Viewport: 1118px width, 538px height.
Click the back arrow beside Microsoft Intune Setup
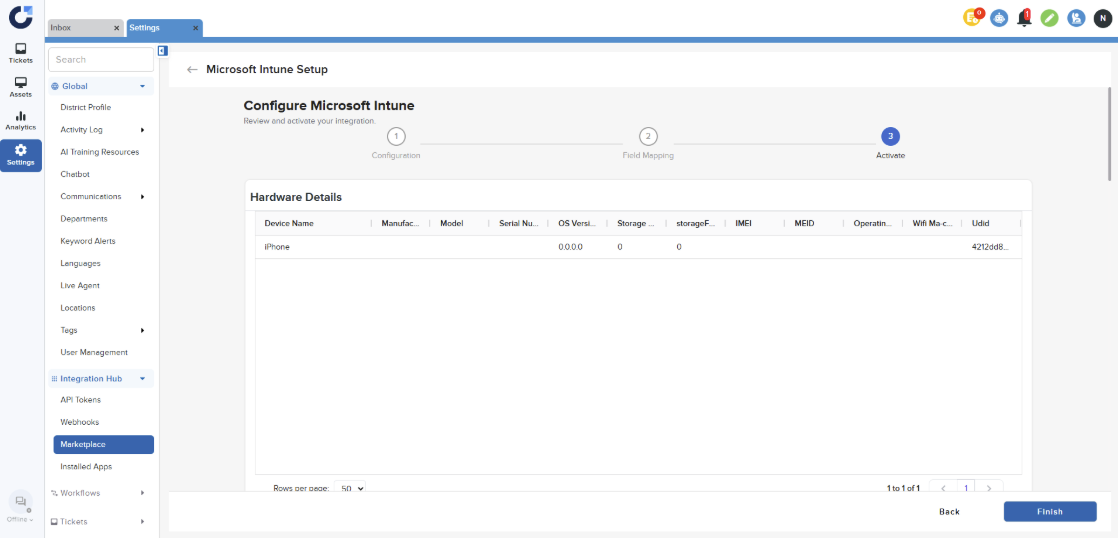192,70
